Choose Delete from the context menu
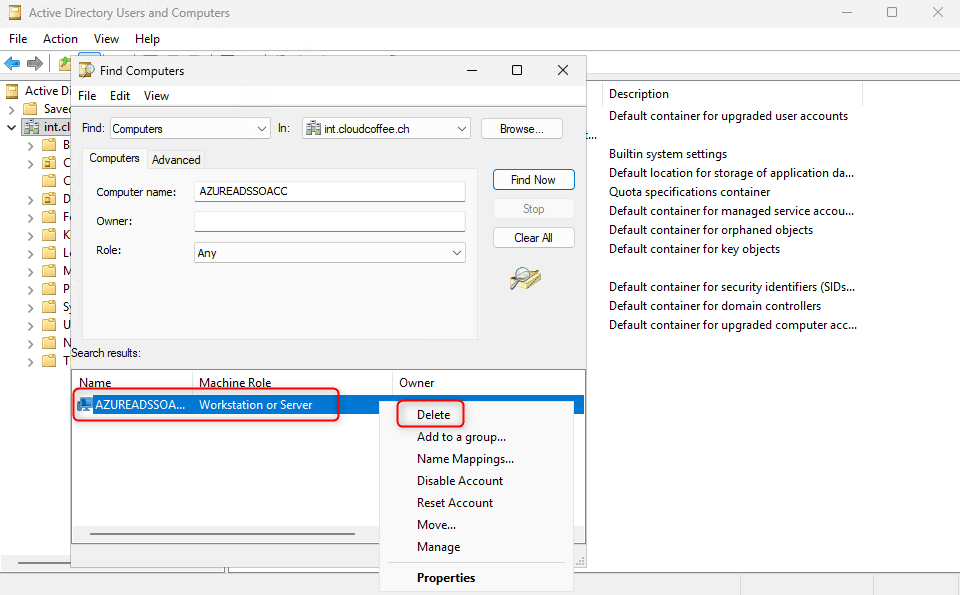The width and height of the screenshot is (960, 595). point(433,415)
